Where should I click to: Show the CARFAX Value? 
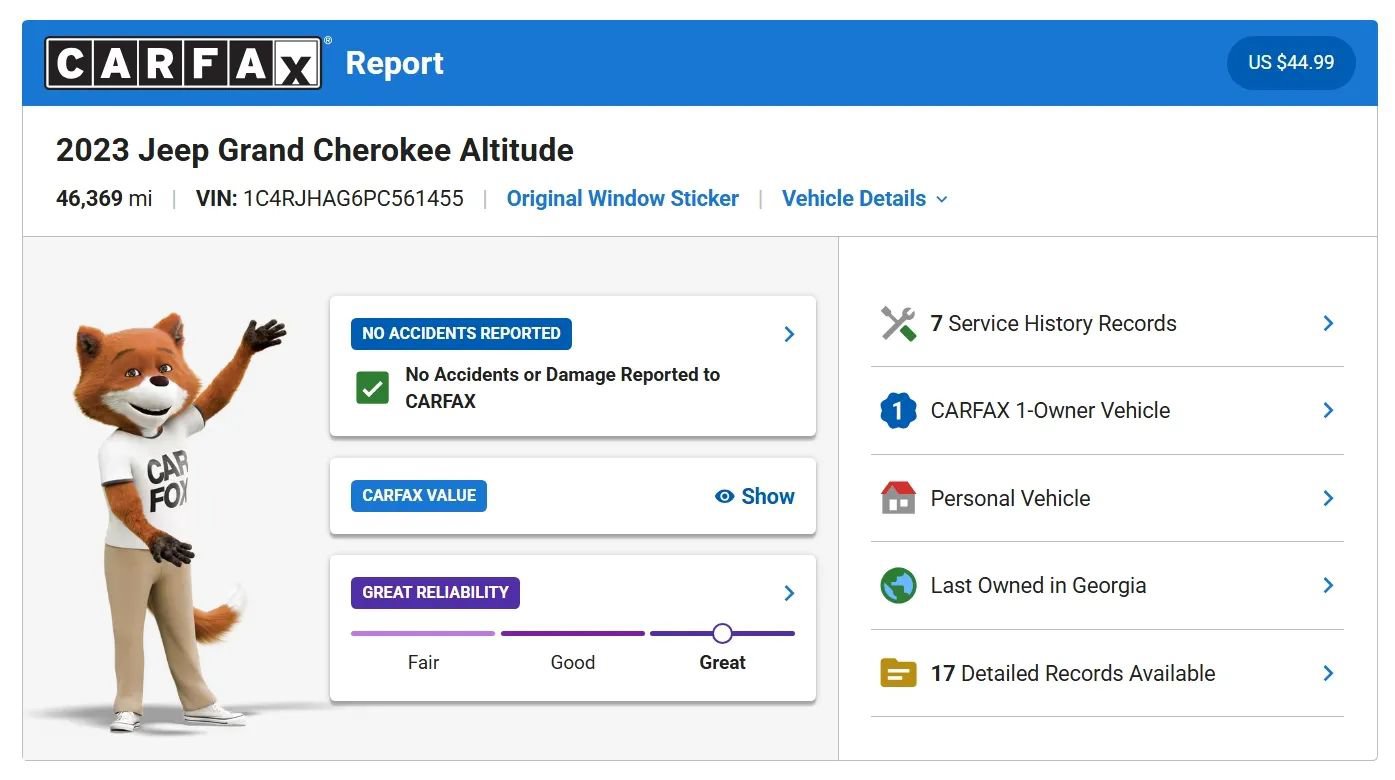click(755, 496)
